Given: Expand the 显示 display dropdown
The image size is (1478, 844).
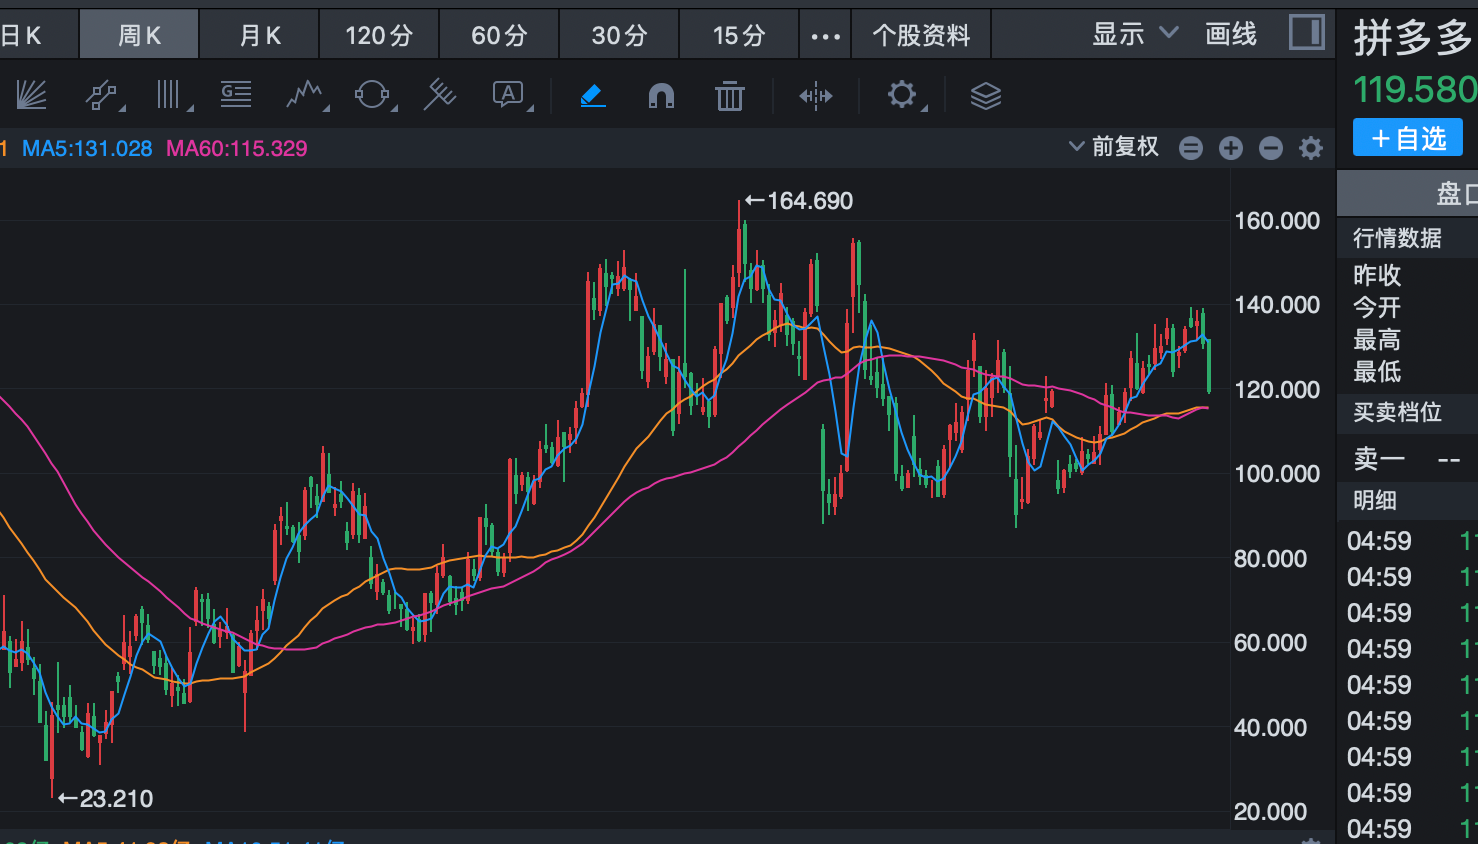Looking at the screenshot, I should 1134,35.
